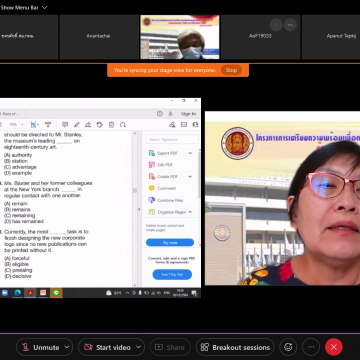The height and width of the screenshot is (360, 360).
Task: Click the blue Try now button
Action: pos(170,243)
